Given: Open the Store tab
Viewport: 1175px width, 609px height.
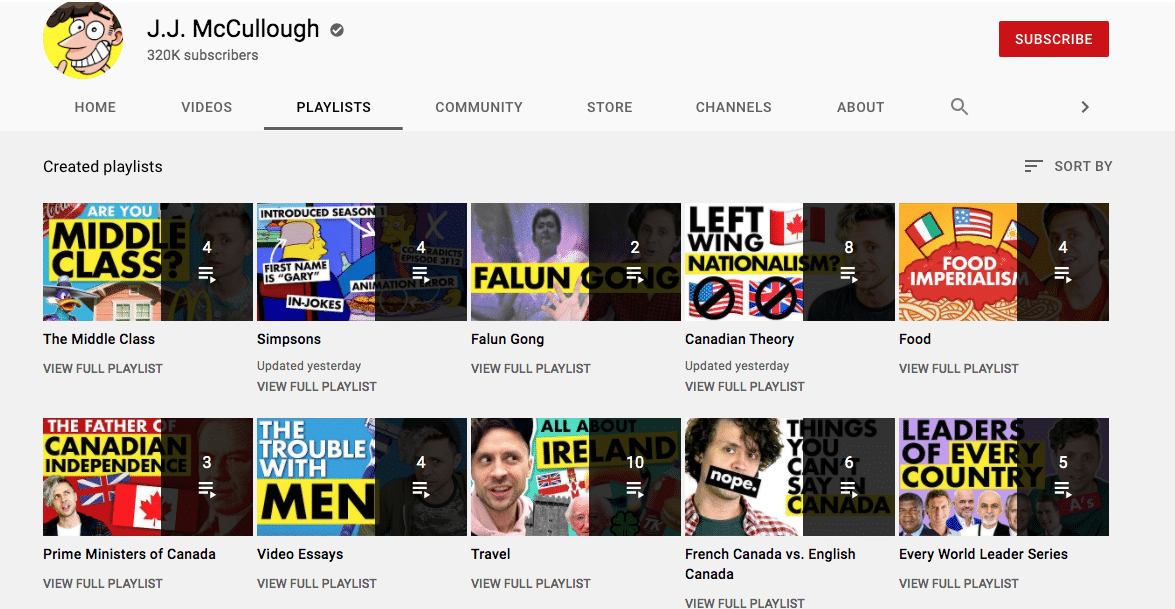Looking at the screenshot, I should [609, 107].
